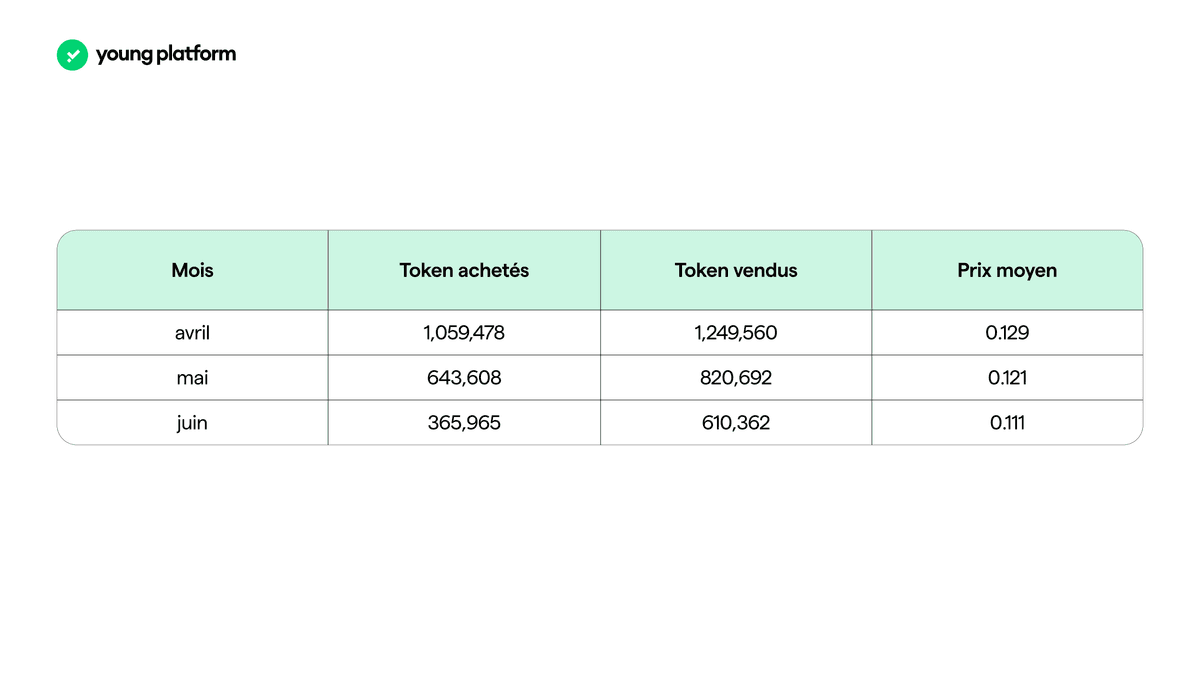Screen dimensions: 1200x675
Task: Click the green Young Platform checkmark logo
Action: [x=73, y=54]
